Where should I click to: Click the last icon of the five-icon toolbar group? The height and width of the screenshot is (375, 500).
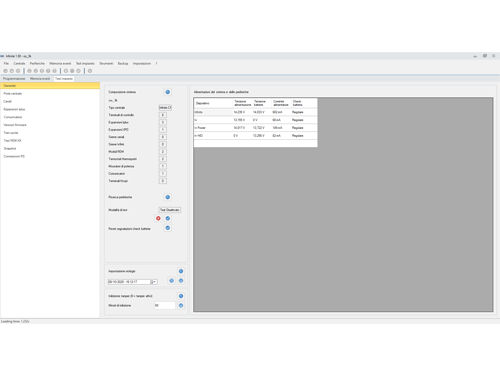point(55,71)
